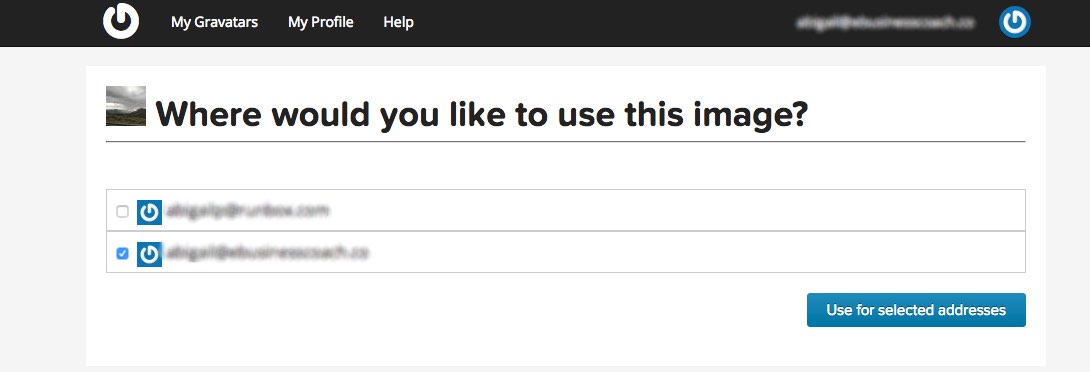Image resolution: width=1090 pixels, height=372 pixels.
Task: Click Use for selected addresses button
Action: pyautogui.click(x=916, y=310)
